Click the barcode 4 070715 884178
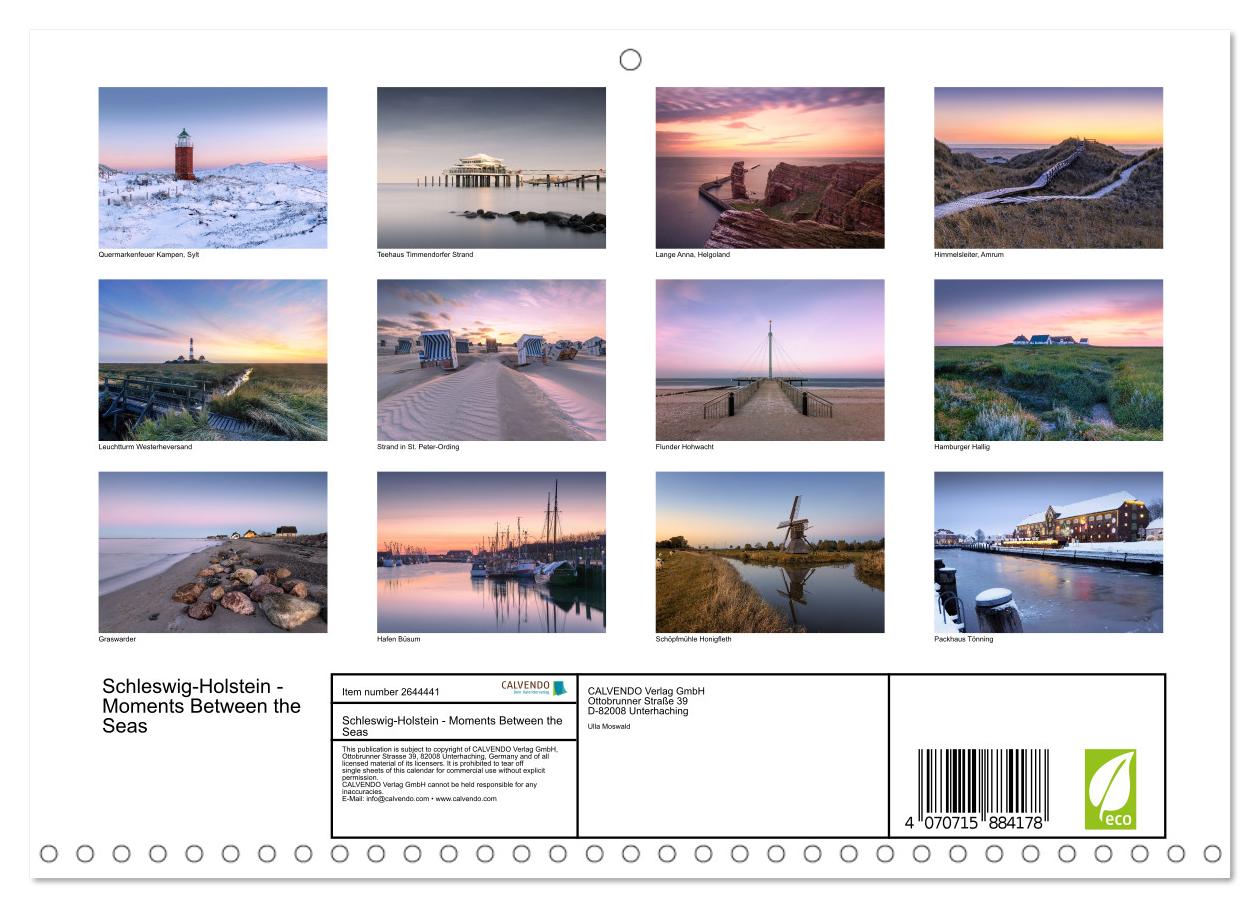The height and width of the screenshot is (908, 1260). pyautogui.click(x=983, y=790)
